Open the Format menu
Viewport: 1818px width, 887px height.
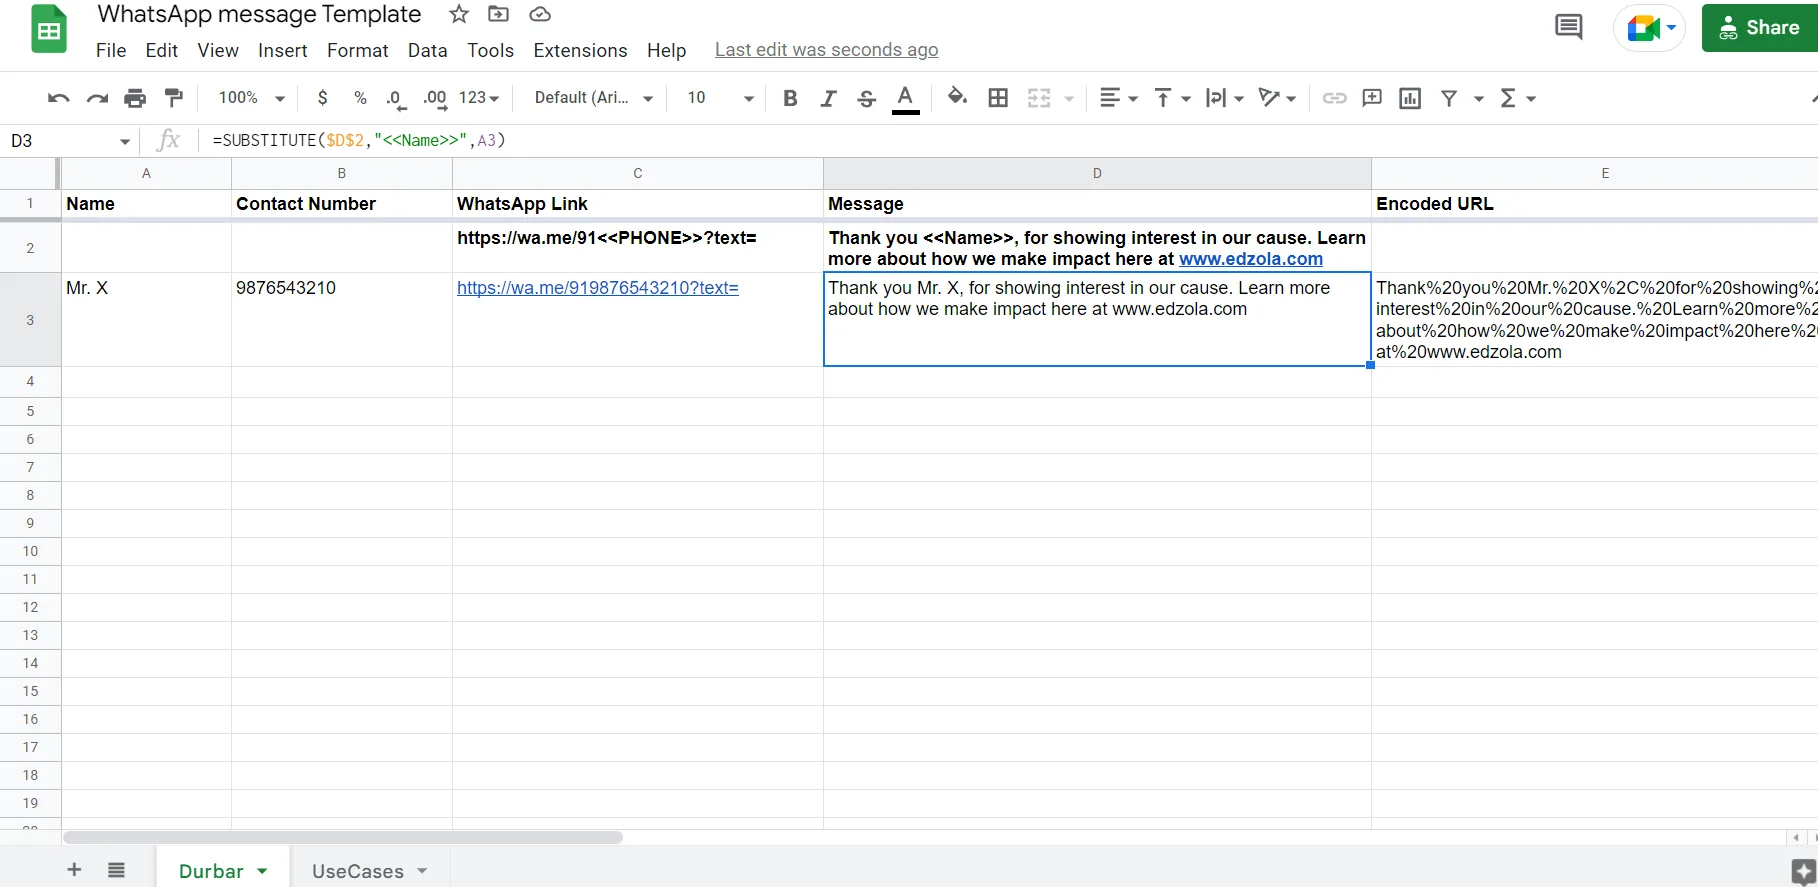[357, 50]
